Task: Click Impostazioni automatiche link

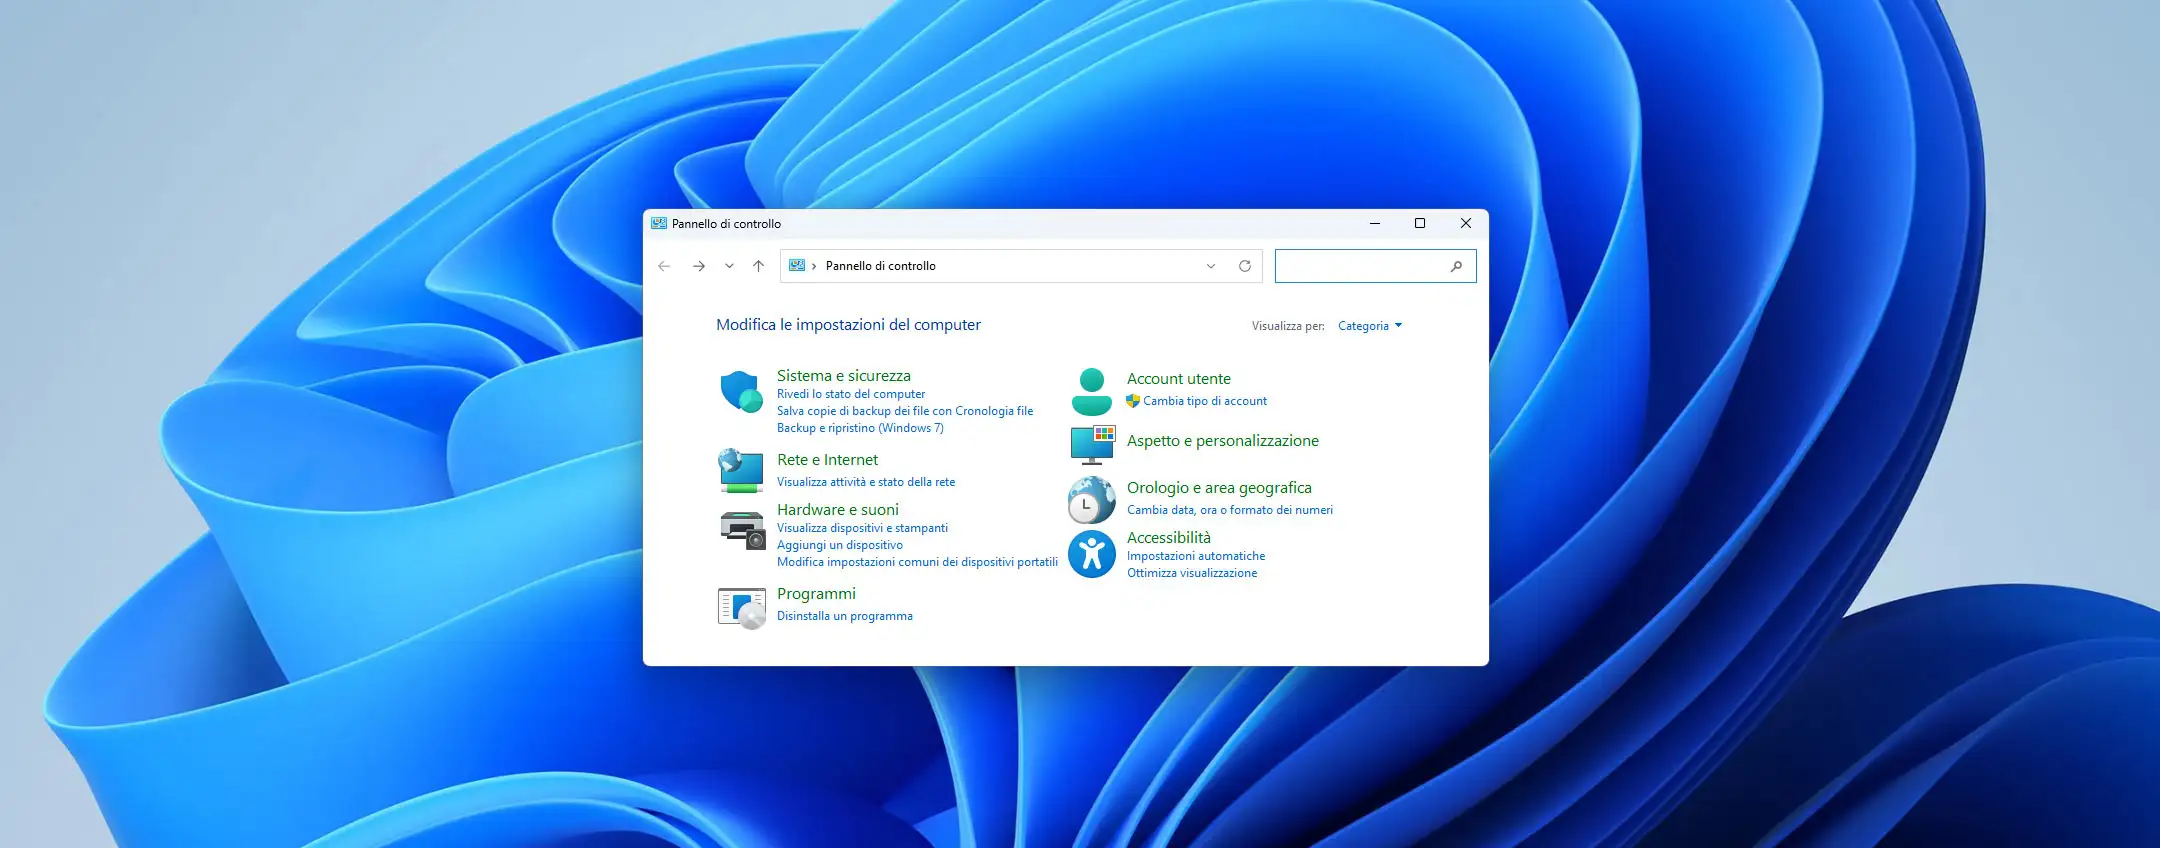Action: [x=1196, y=556]
